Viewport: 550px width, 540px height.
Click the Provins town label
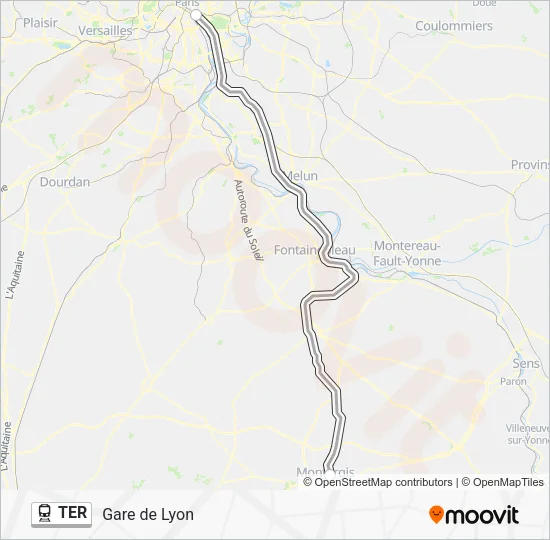coord(530,165)
